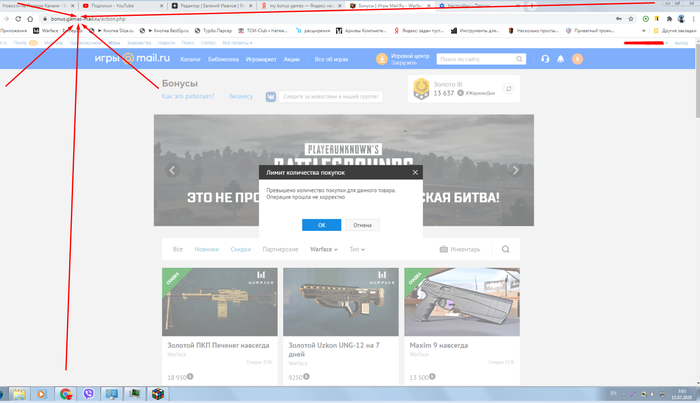Bookmark this page with the star icon

click(631, 19)
